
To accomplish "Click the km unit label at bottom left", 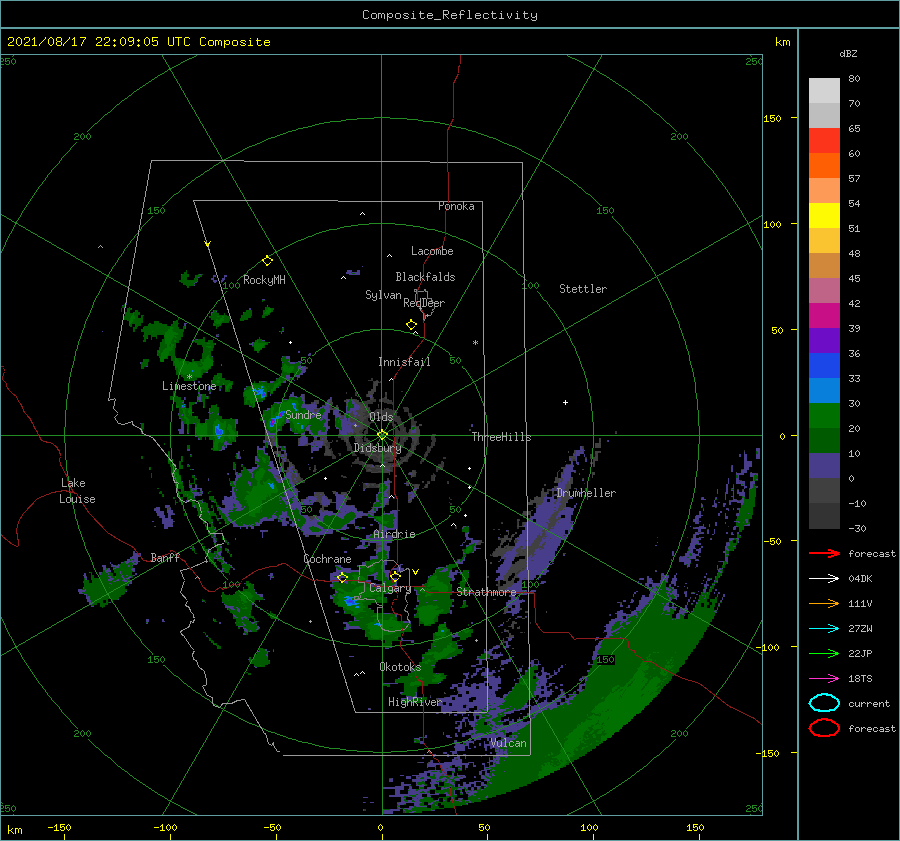I will pos(14,830).
